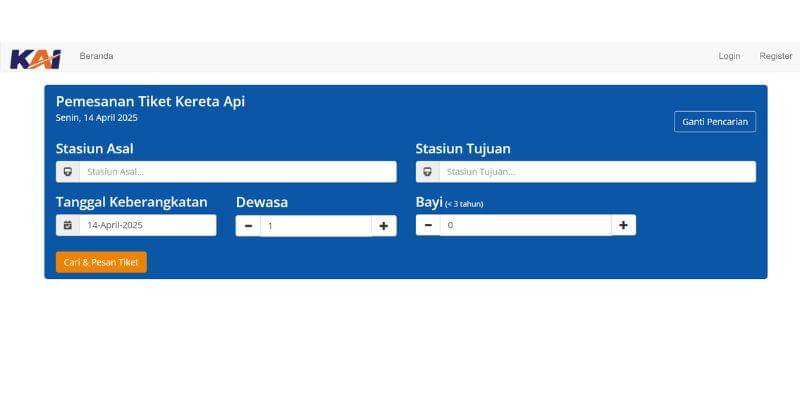The width and height of the screenshot is (800, 420).
Task: Click the Senin, 14 April 2025 date text
Action: pyautogui.click(x=97, y=118)
